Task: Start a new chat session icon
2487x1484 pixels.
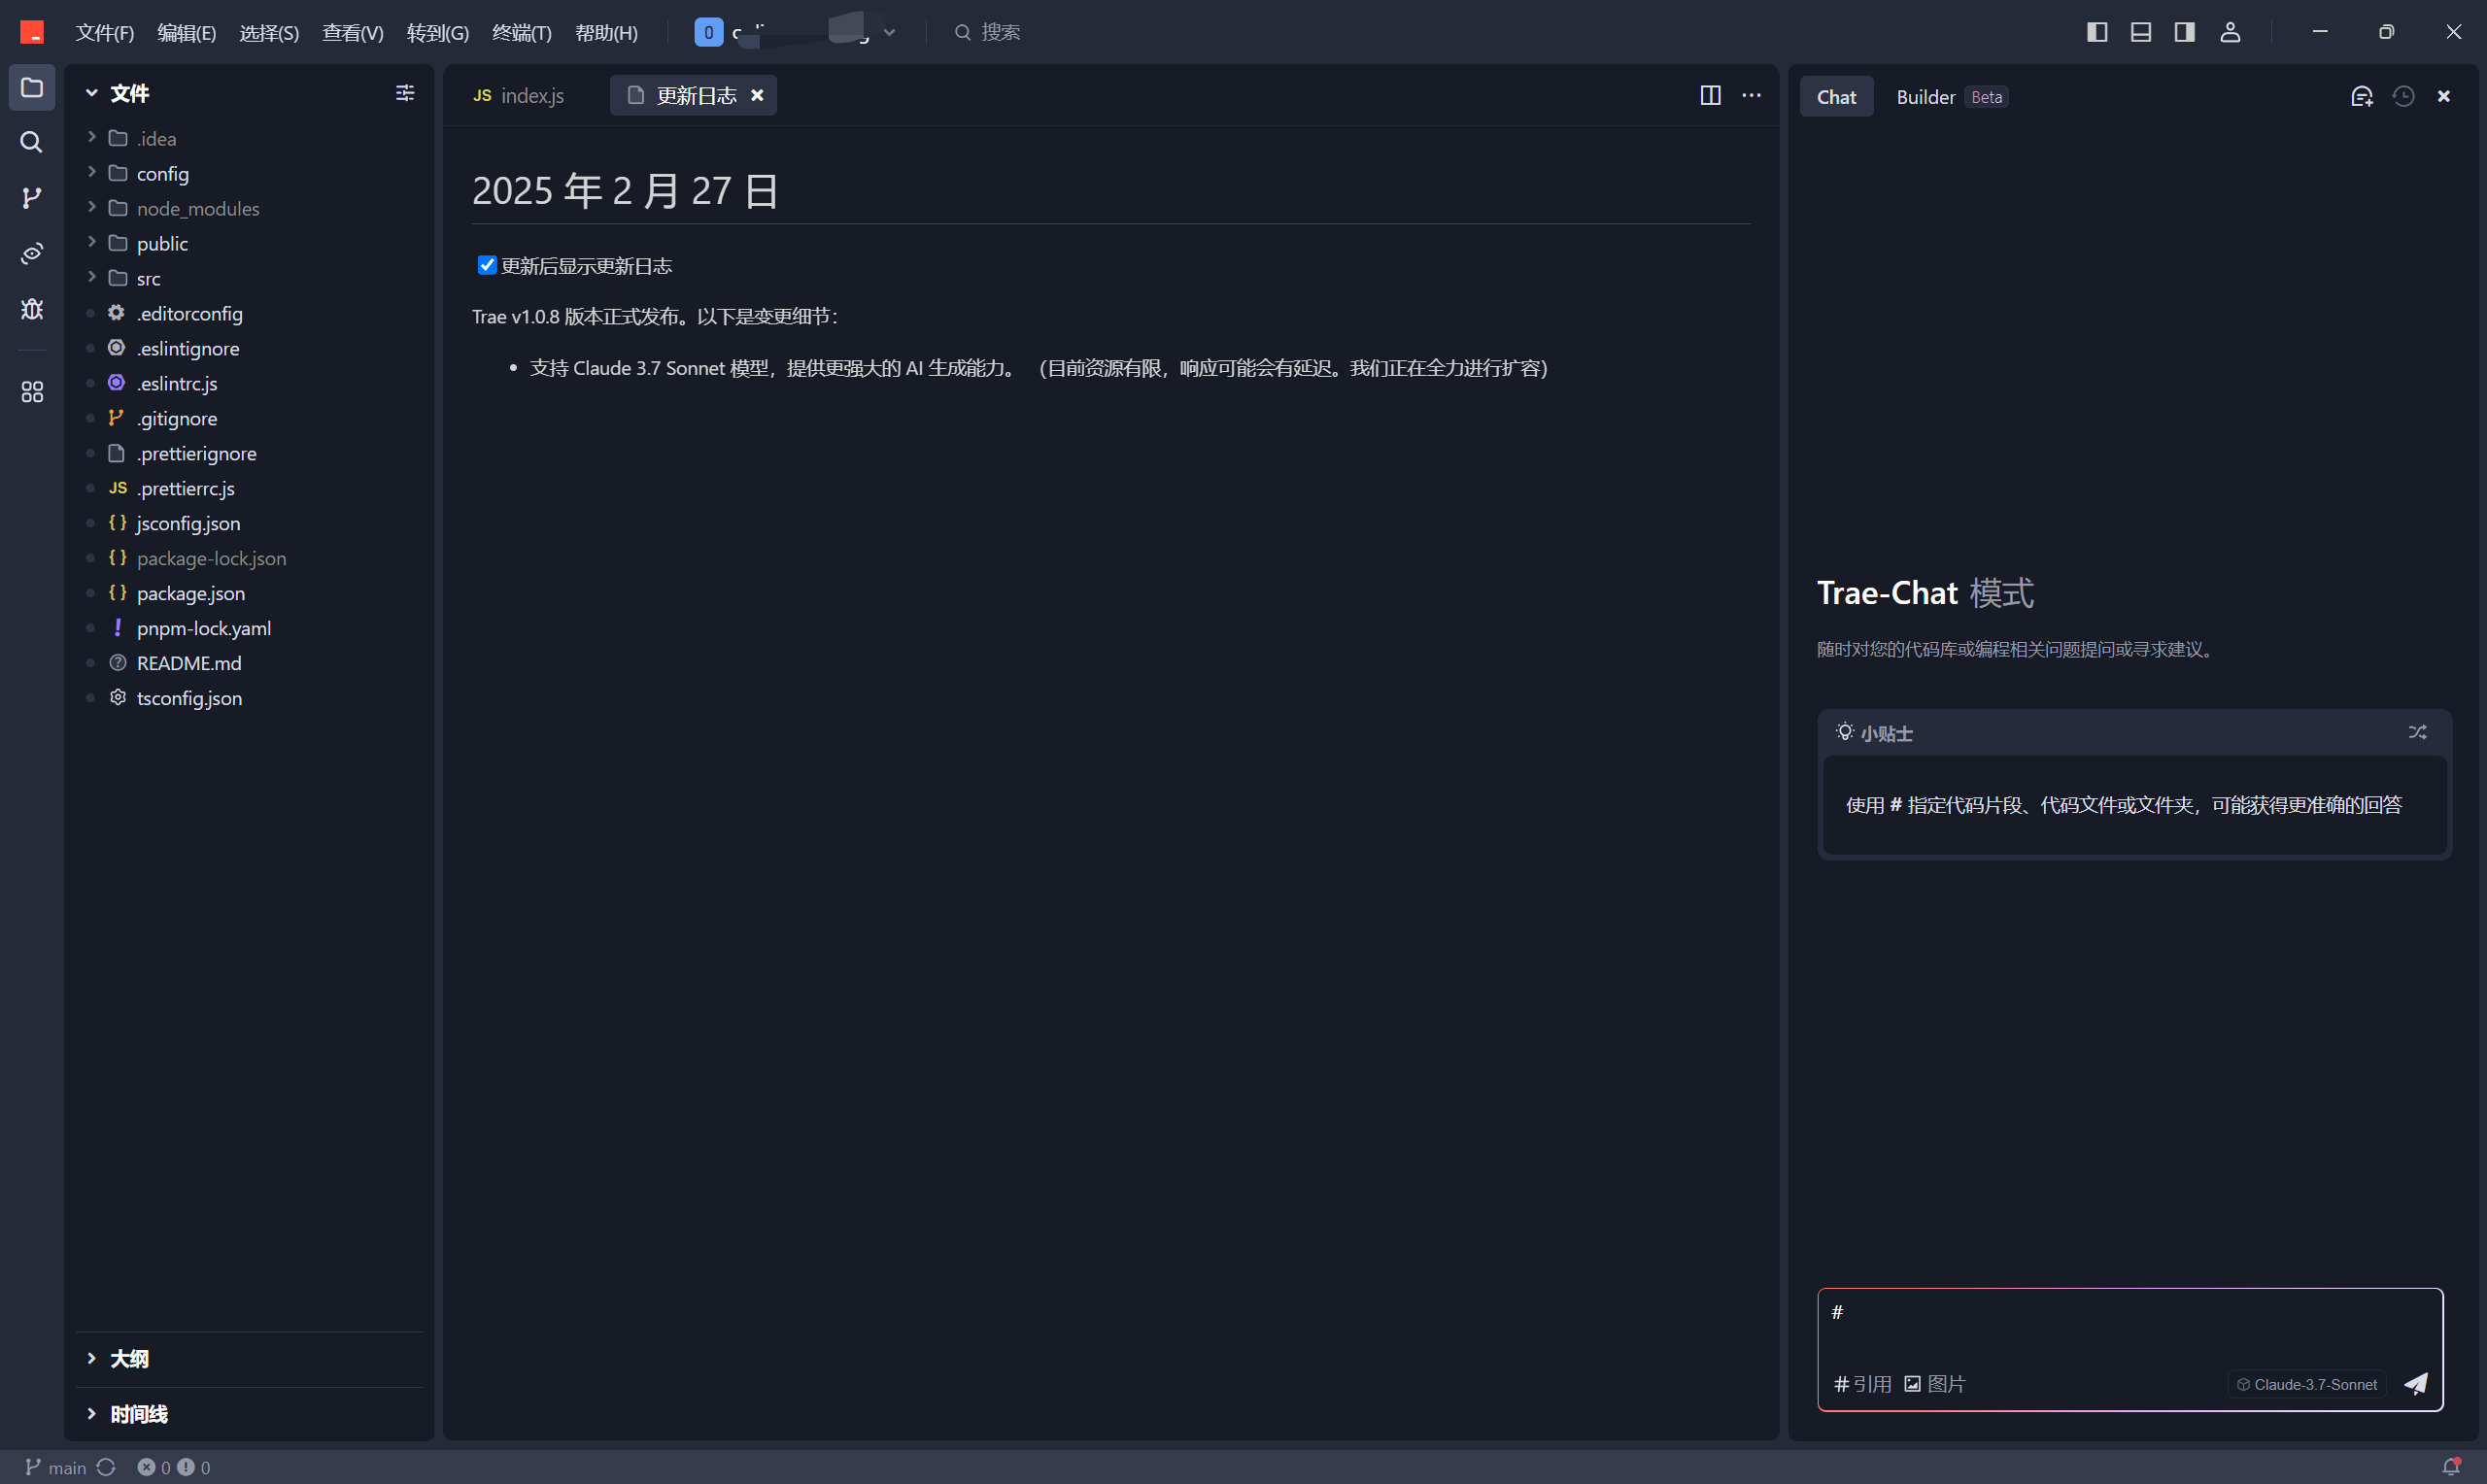Action: click(2361, 96)
